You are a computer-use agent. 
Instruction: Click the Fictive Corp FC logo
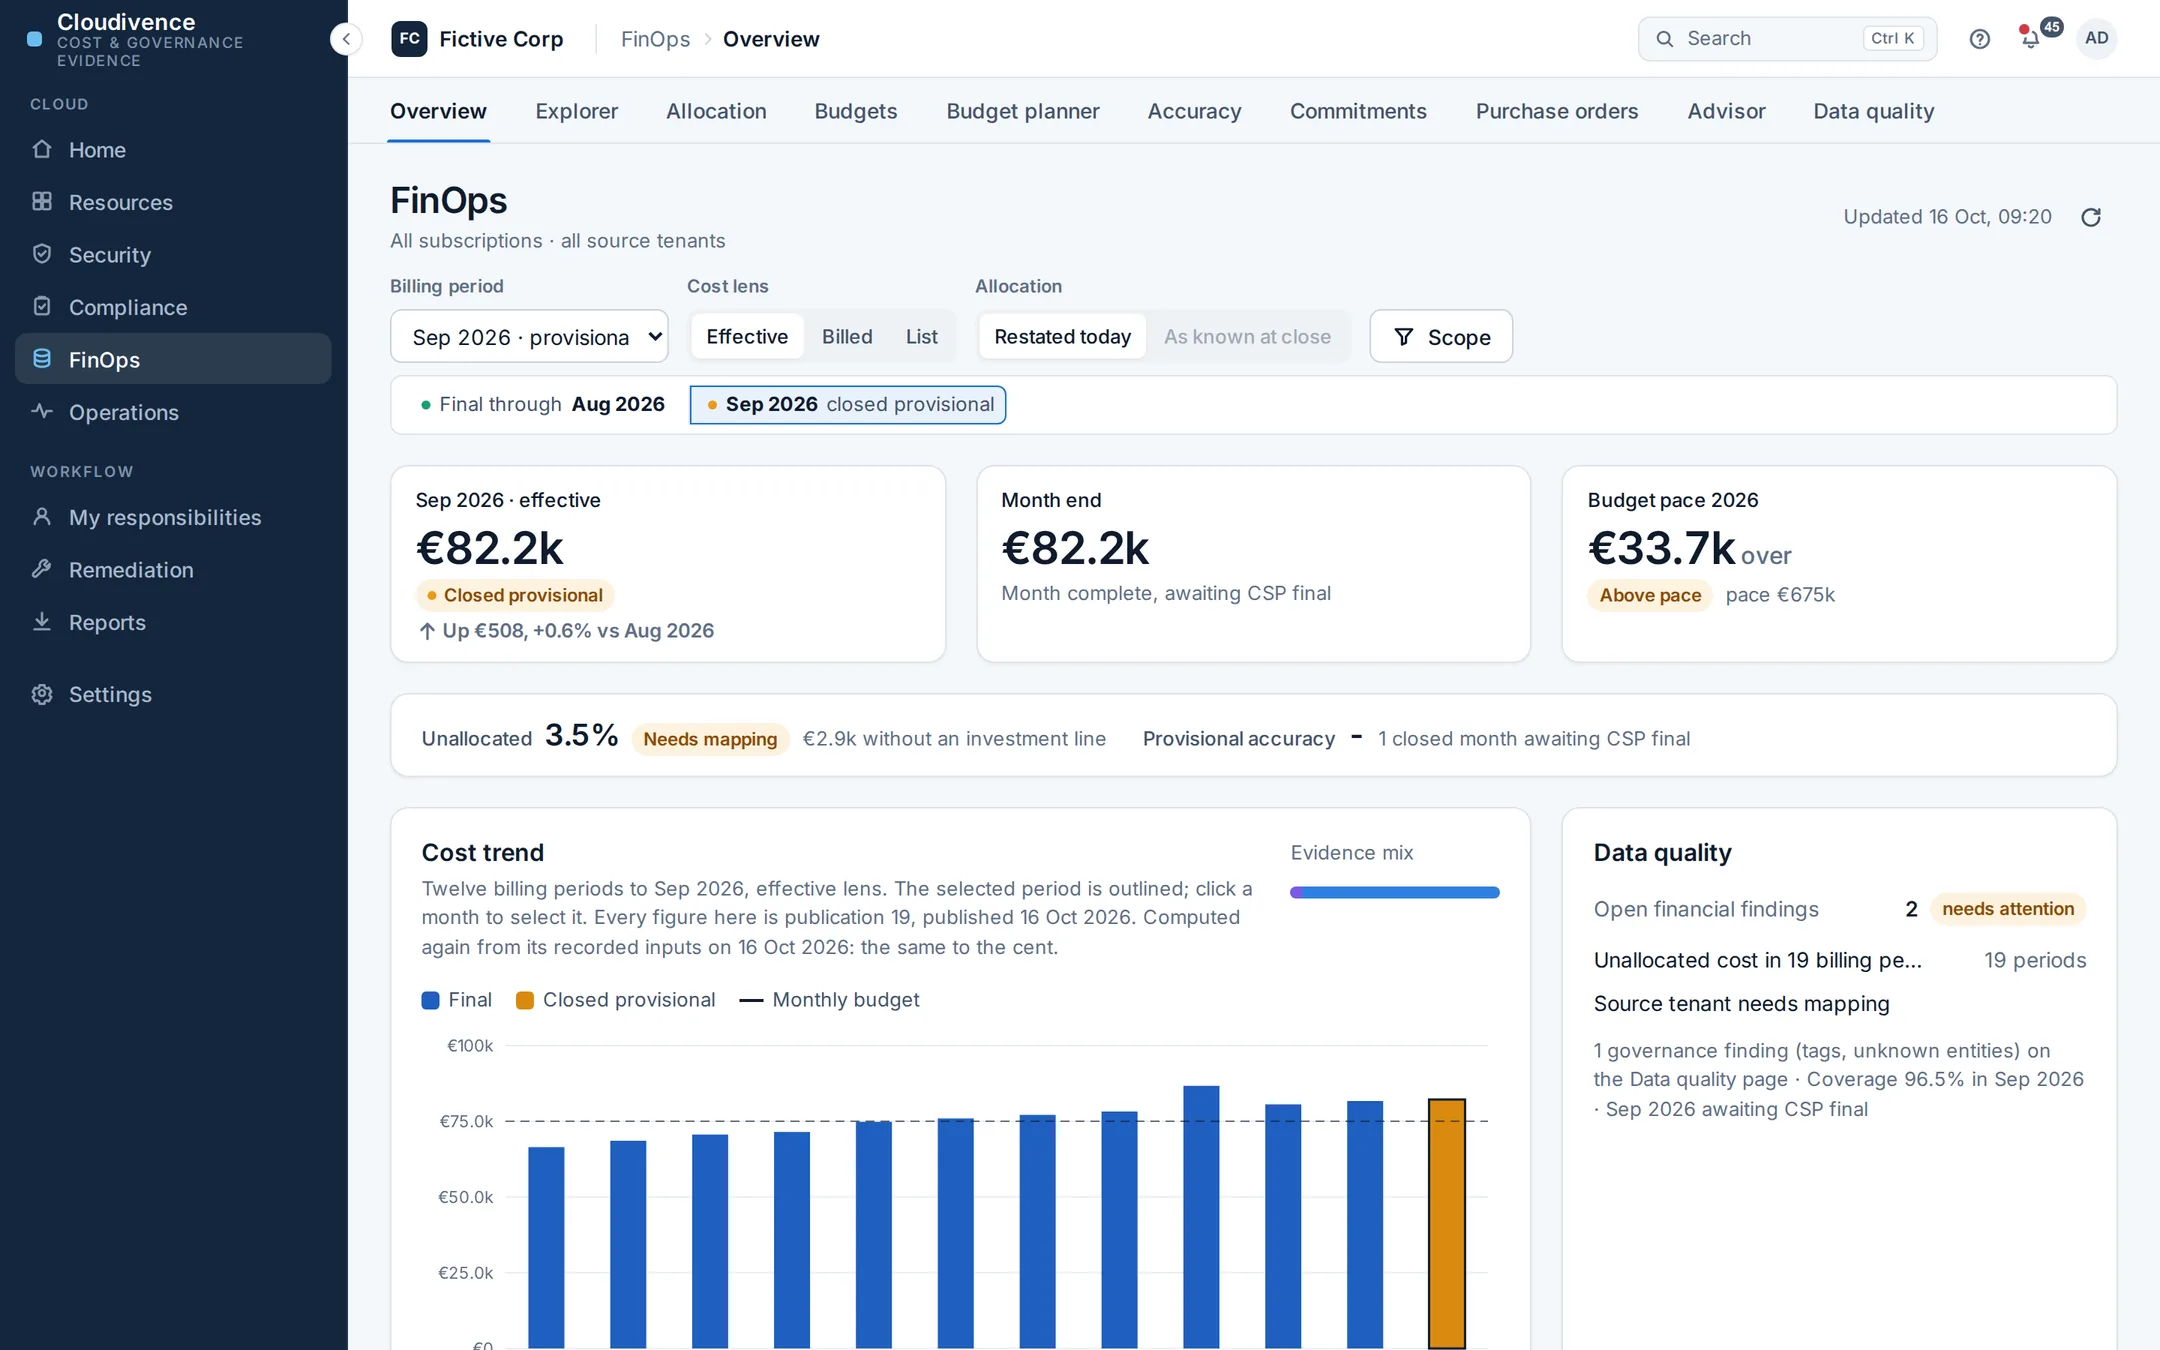[x=409, y=39]
